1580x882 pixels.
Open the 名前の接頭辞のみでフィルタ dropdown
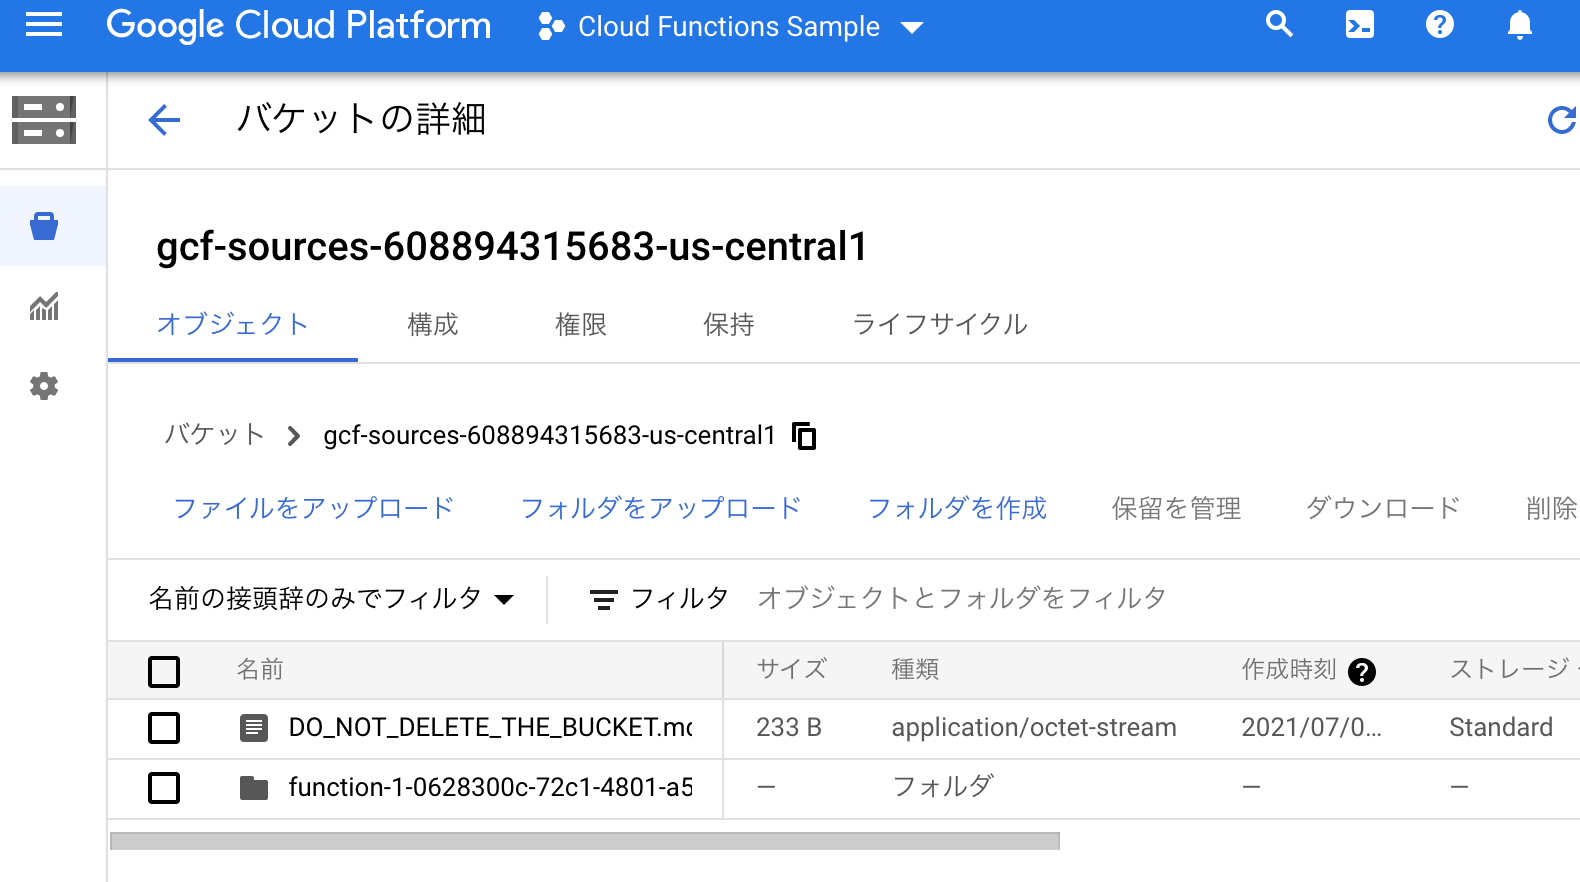(x=331, y=598)
